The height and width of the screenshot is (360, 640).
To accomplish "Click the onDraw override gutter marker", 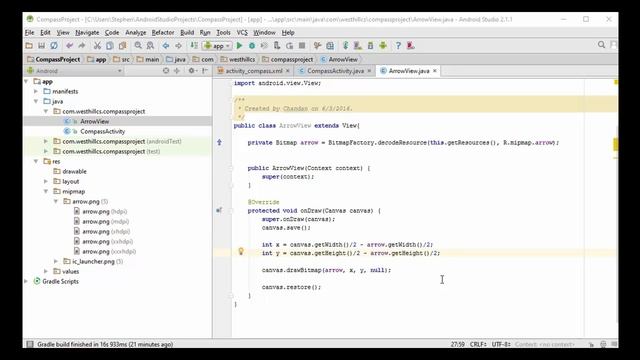I will click(219, 211).
